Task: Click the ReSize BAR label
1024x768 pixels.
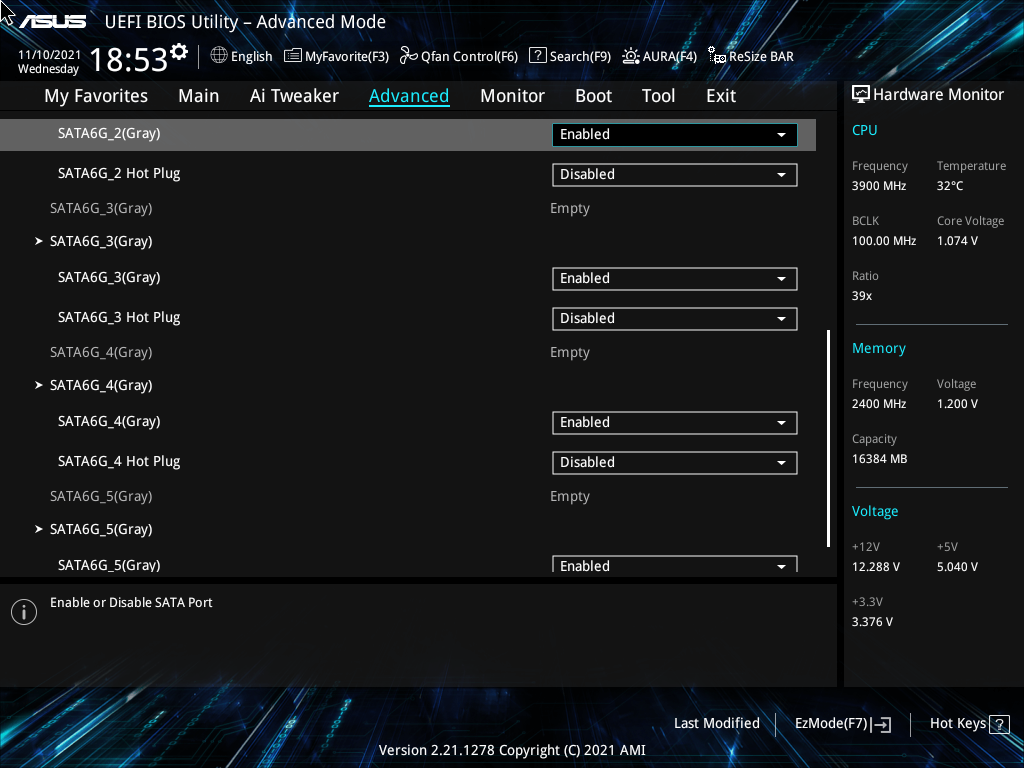Action: coord(761,56)
